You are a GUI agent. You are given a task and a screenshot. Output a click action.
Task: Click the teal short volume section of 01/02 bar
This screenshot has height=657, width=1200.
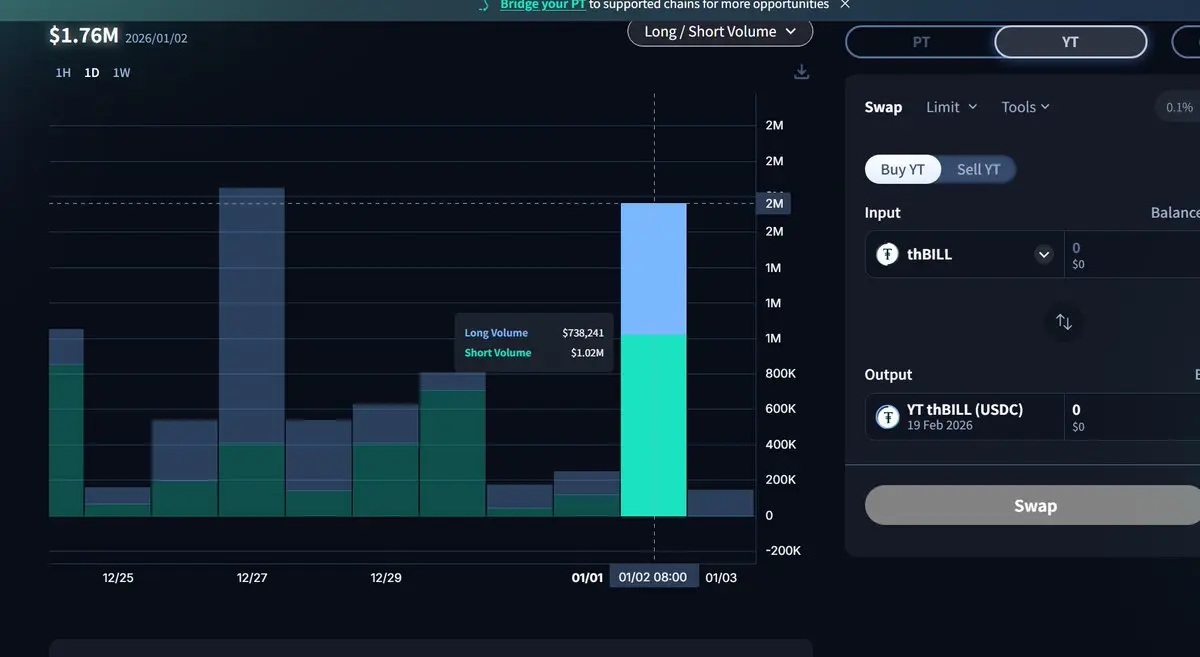(x=654, y=426)
